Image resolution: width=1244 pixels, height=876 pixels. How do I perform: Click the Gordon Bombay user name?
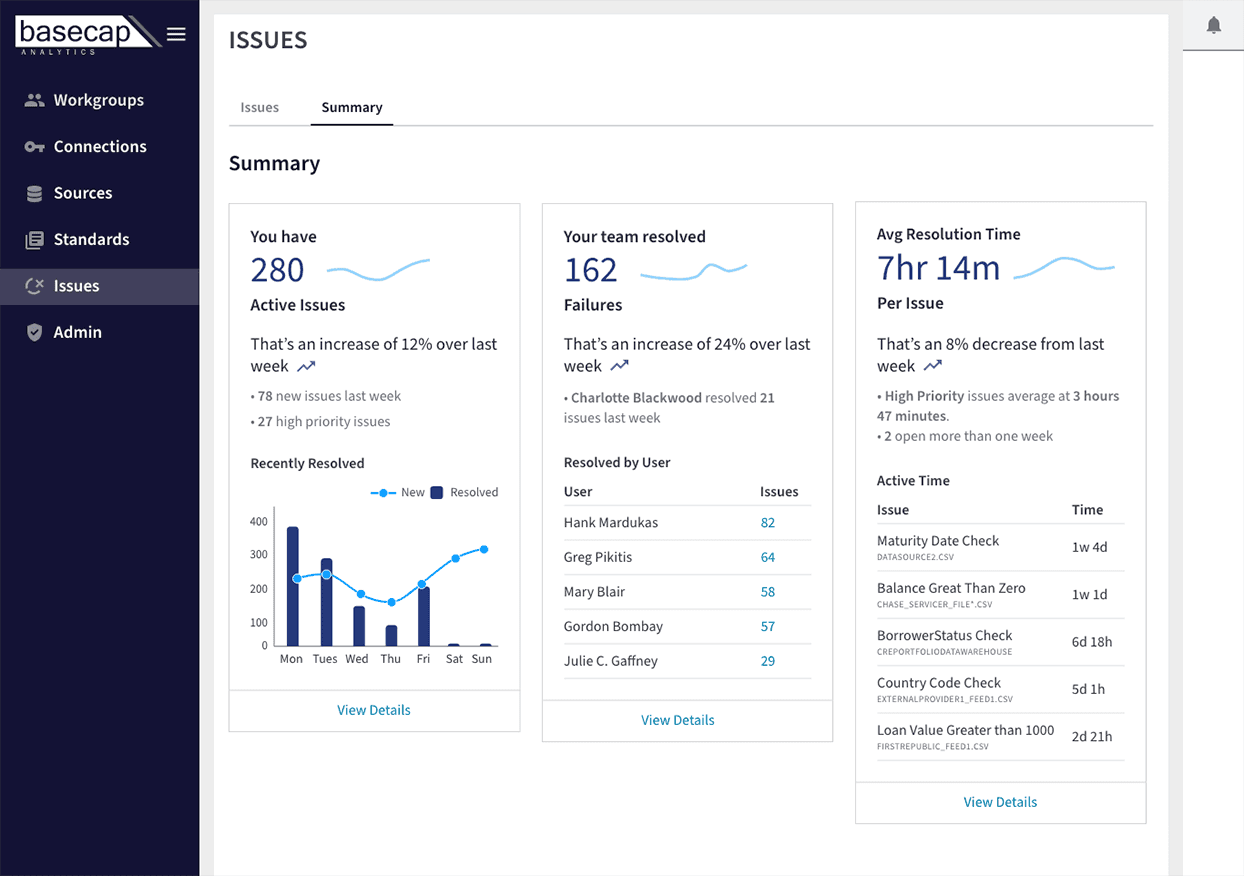click(x=613, y=627)
